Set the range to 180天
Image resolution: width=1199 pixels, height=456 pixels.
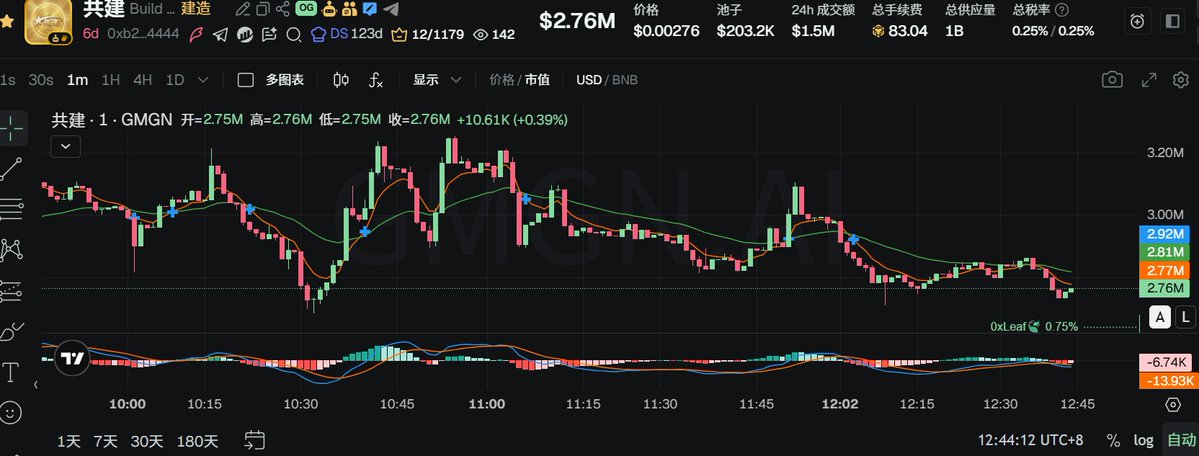197,441
